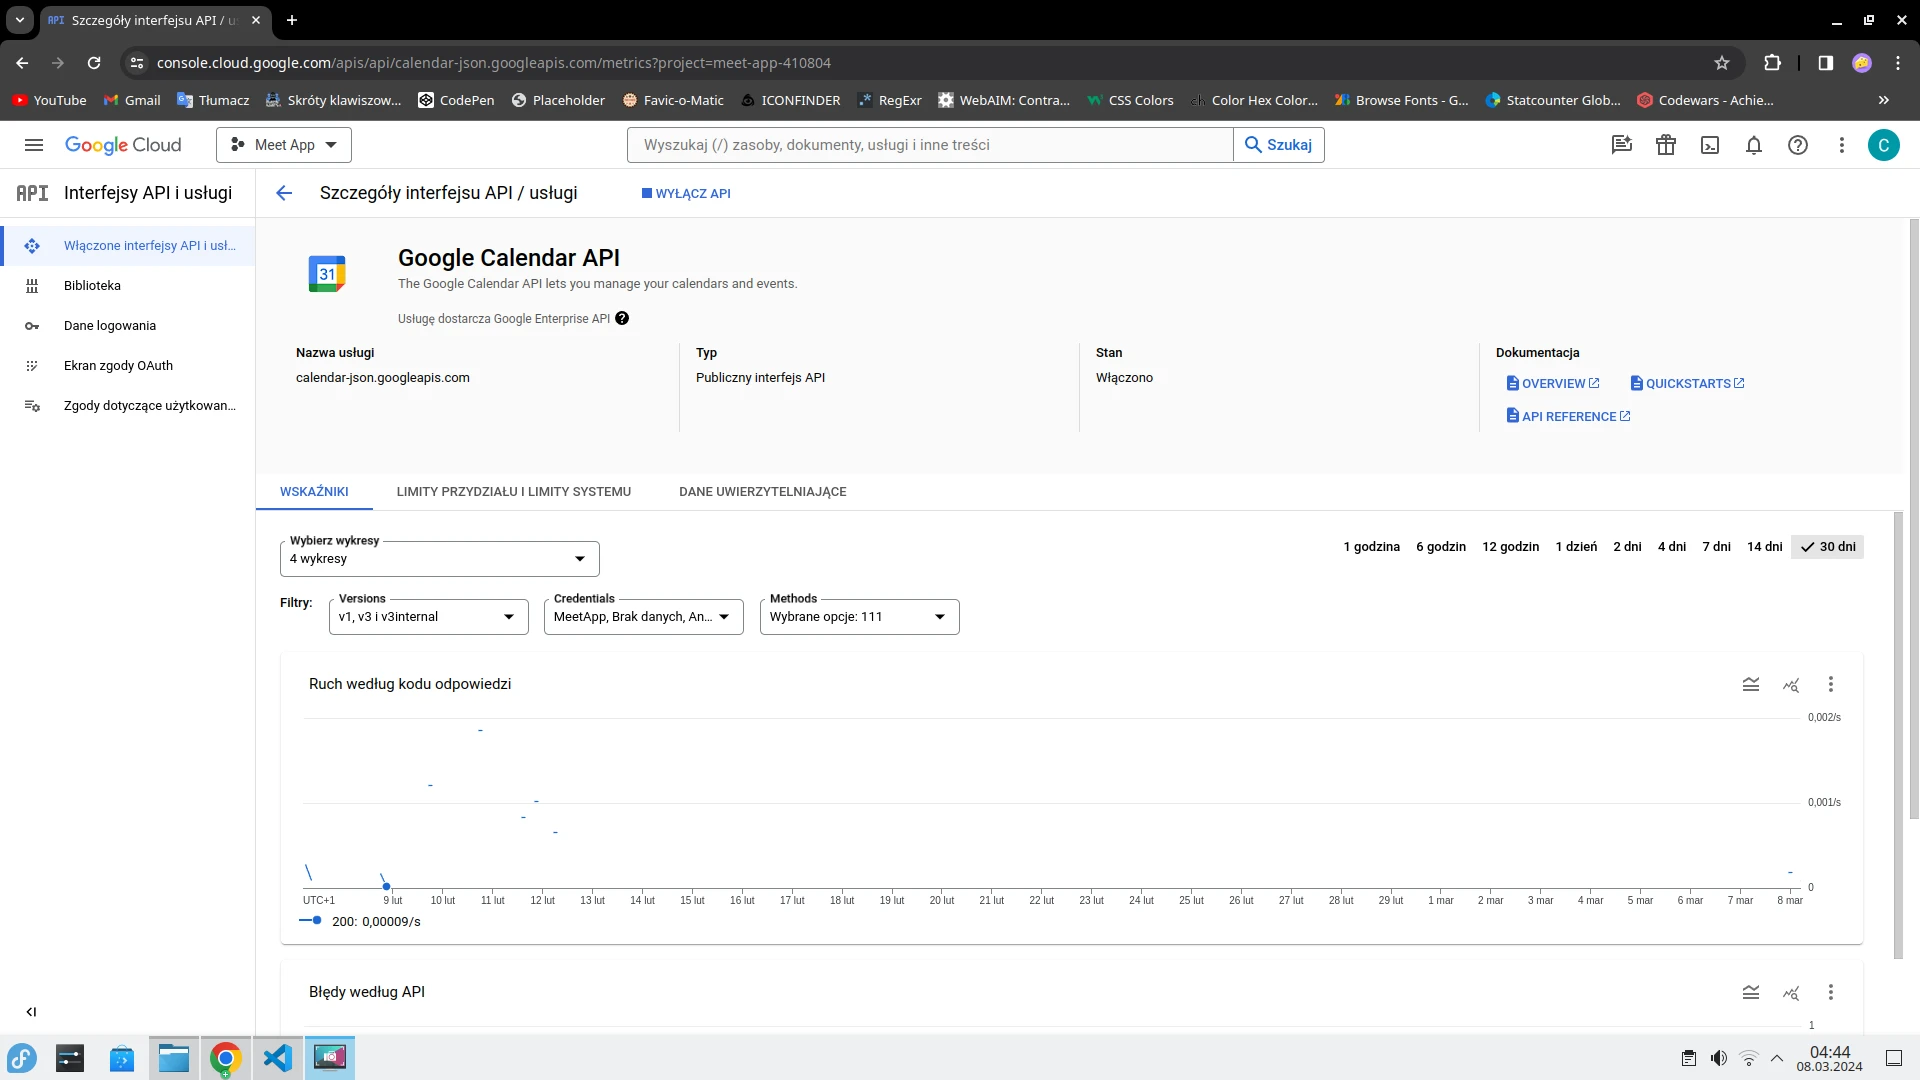This screenshot has width=1920, height=1080.
Task: Open the Google Cloud navigation menu
Action: coord(34,145)
